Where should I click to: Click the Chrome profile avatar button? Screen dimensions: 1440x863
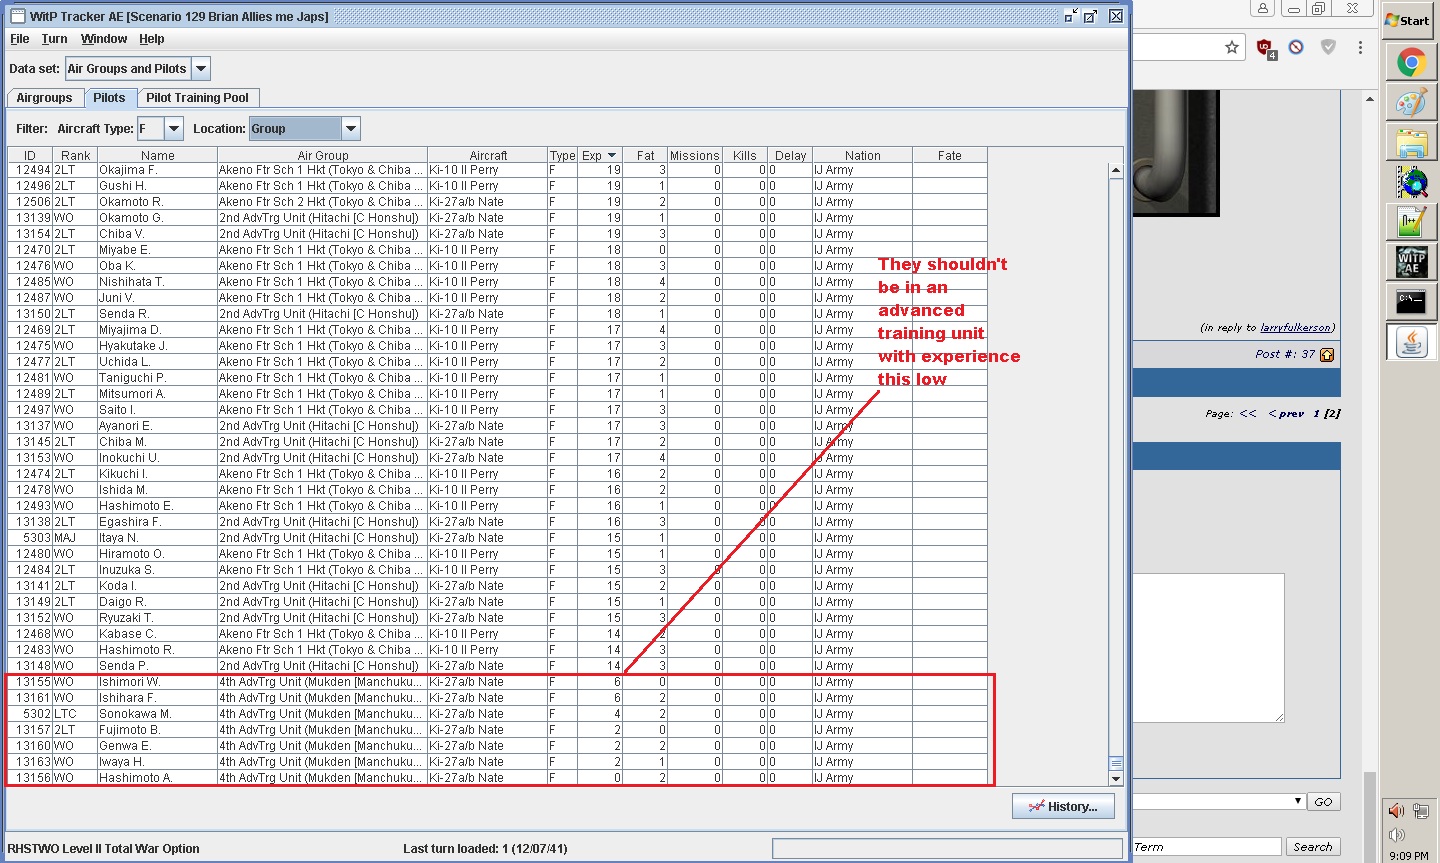(1263, 8)
